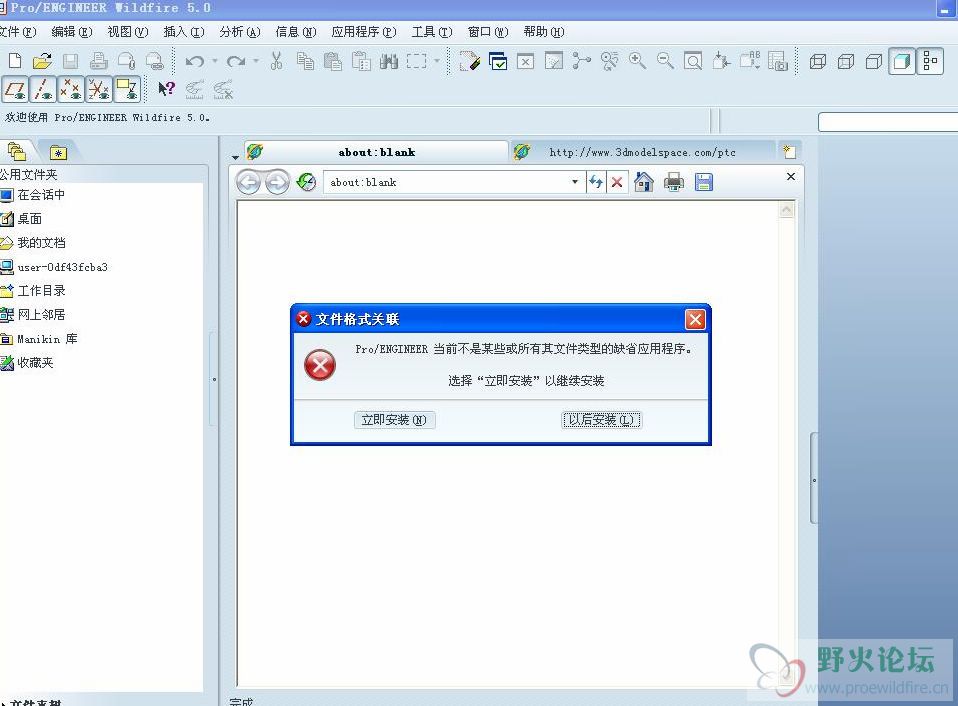Open the redo history dropdown arrow
The image size is (958, 706).
256,61
